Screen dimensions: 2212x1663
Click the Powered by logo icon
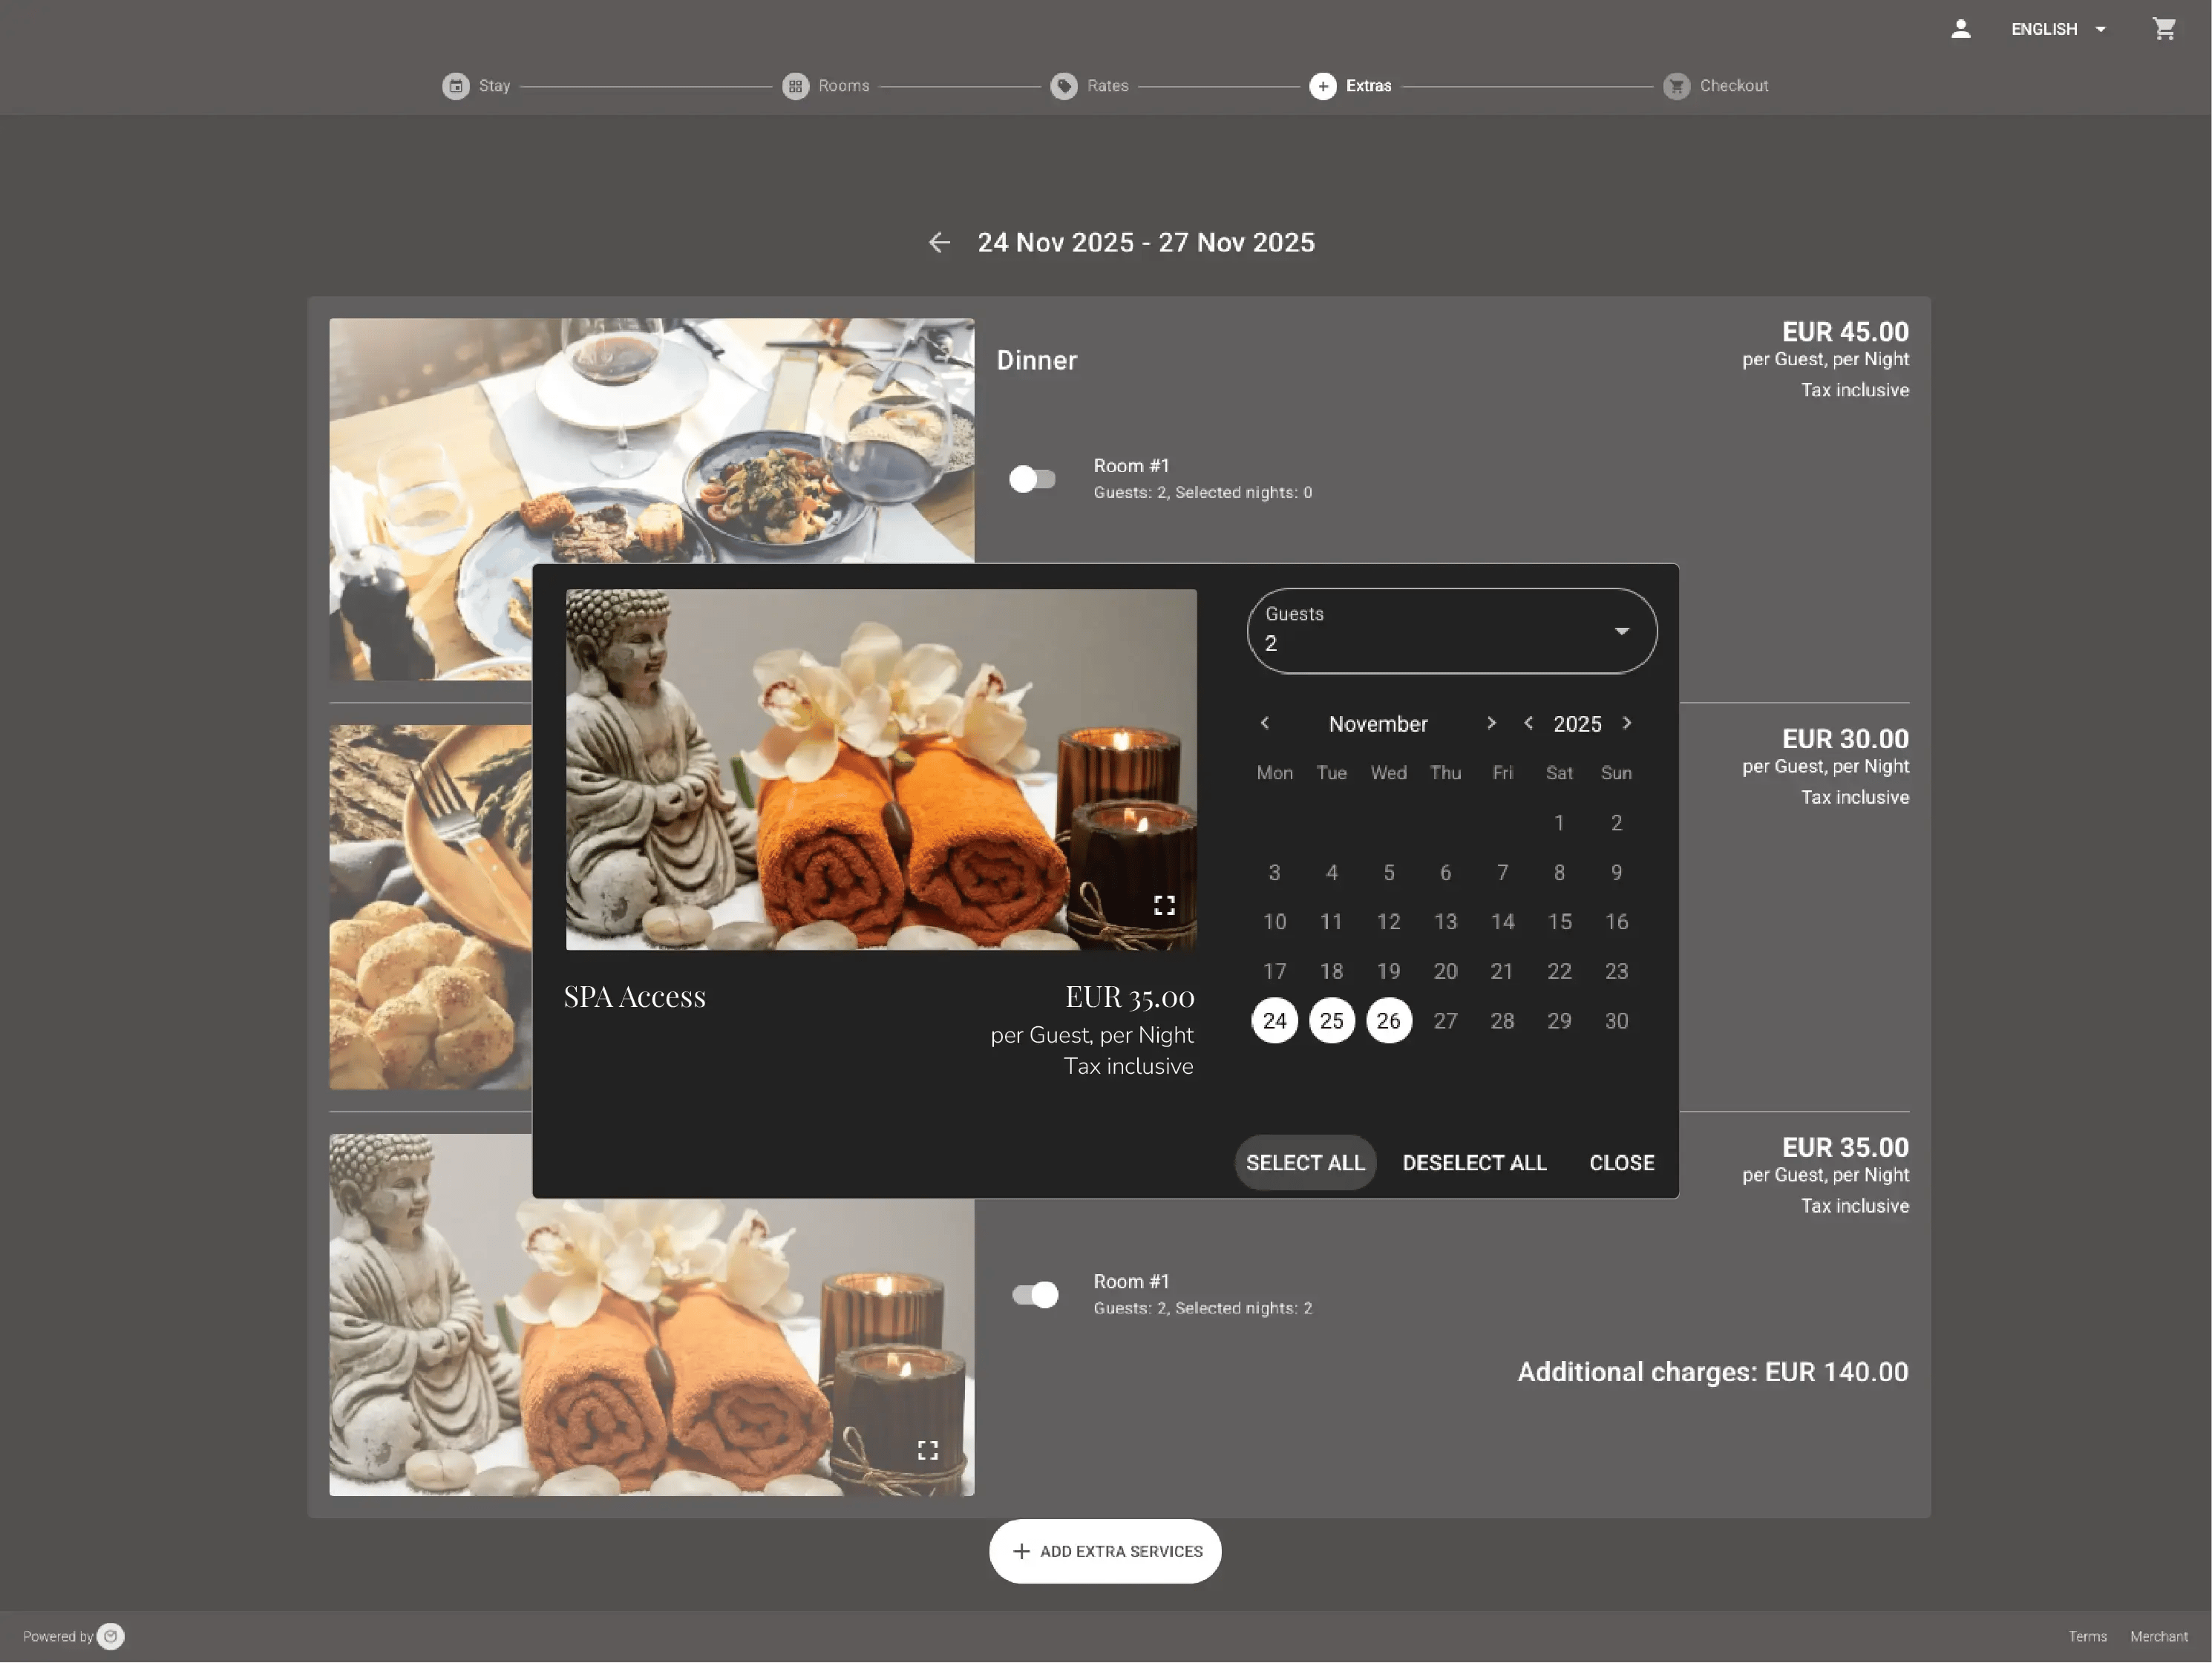tap(111, 1636)
